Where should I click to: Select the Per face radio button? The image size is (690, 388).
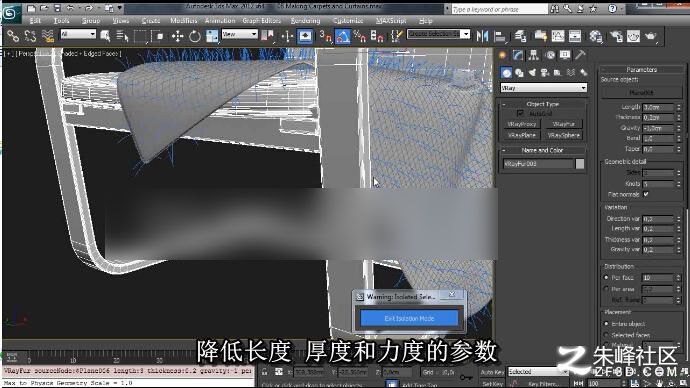pyautogui.click(x=606, y=278)
